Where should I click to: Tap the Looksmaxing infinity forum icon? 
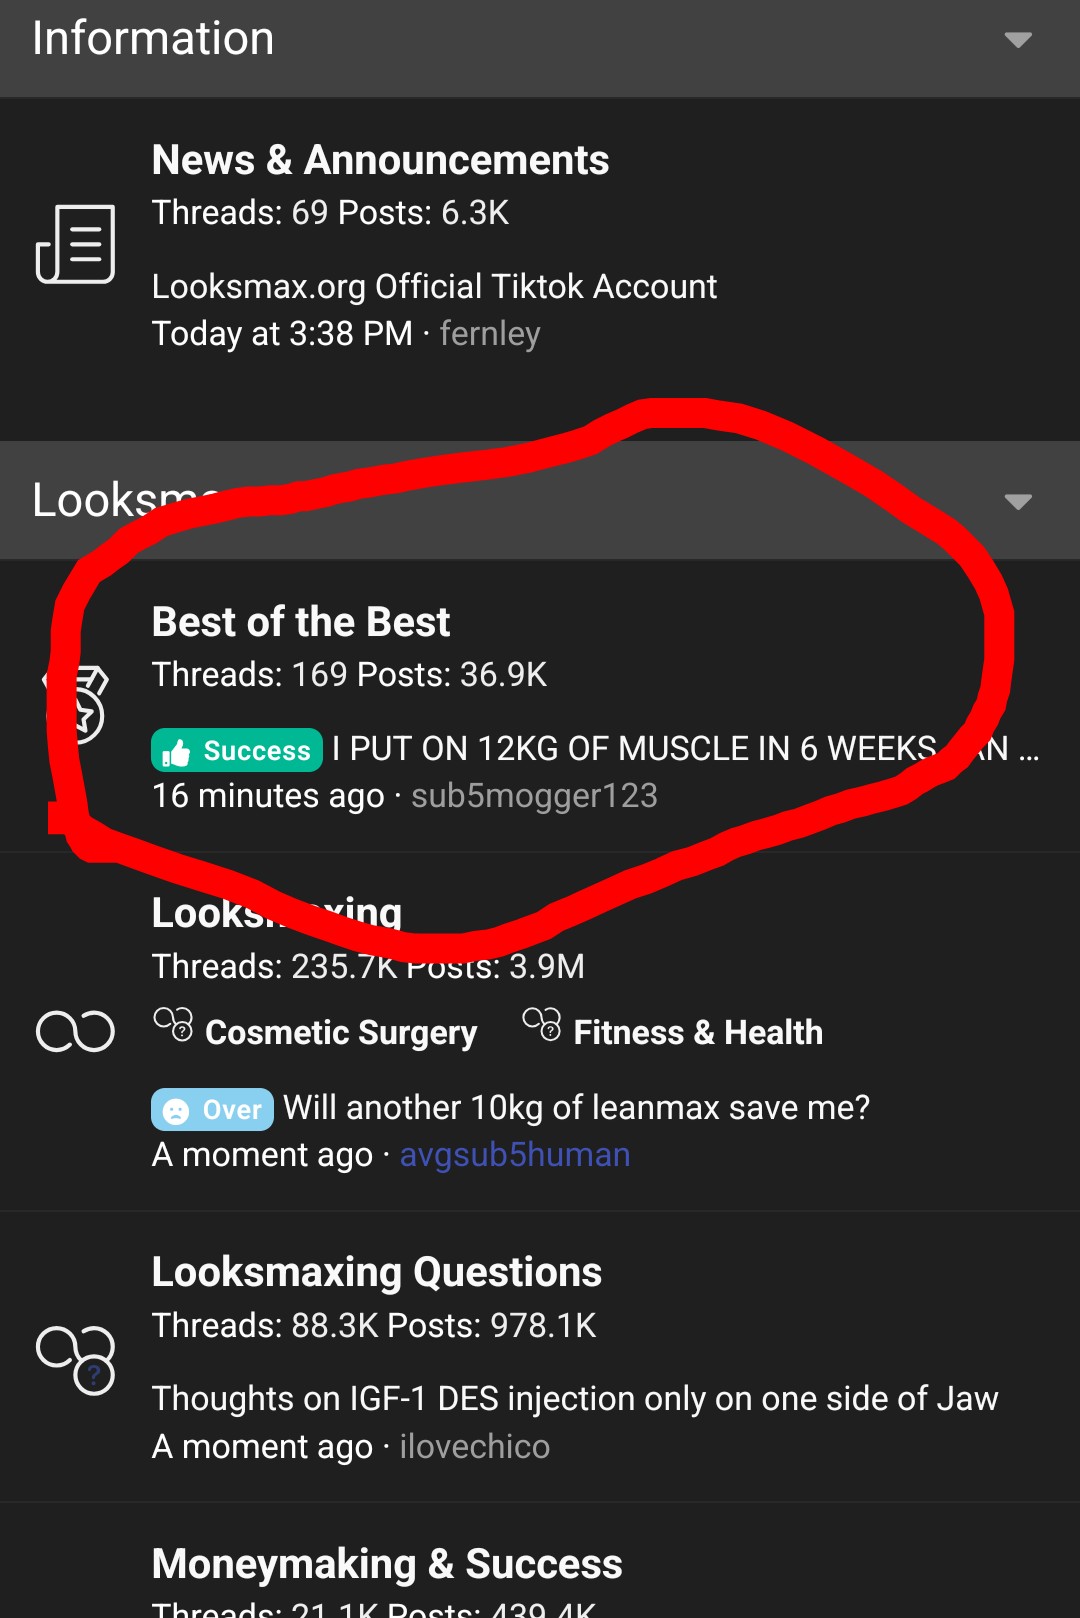pos(76,1031)
